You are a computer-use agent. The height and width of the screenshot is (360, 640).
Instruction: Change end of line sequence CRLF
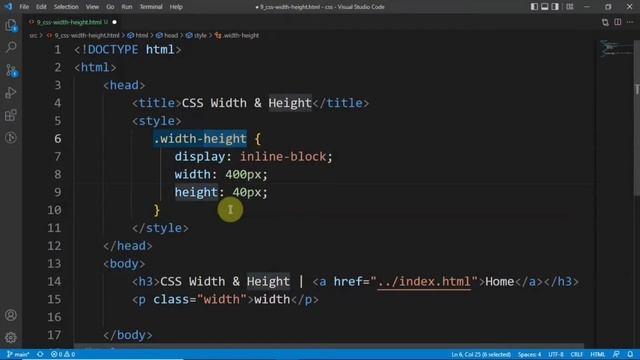pos(577,354)
